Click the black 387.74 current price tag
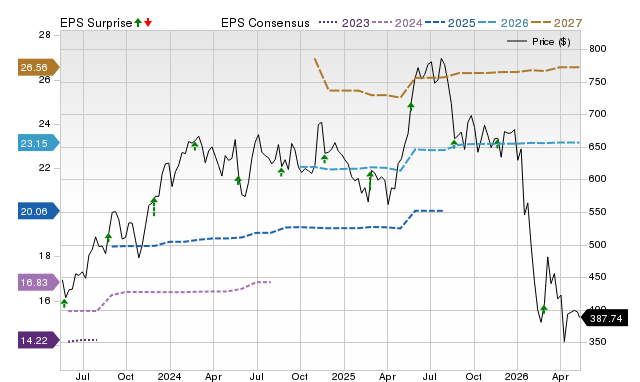Image resolution: width=640 pixels, height=382 pixels. (604, 318)
